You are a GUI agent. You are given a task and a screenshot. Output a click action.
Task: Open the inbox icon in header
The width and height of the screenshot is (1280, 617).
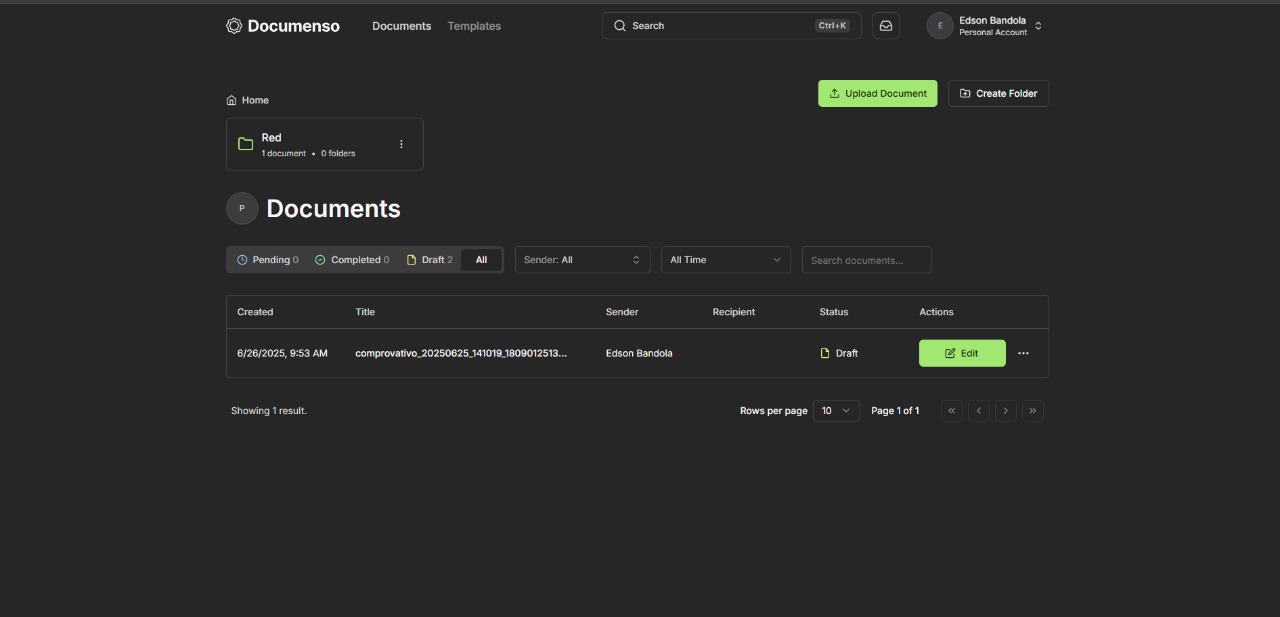(x=885, y=26)
